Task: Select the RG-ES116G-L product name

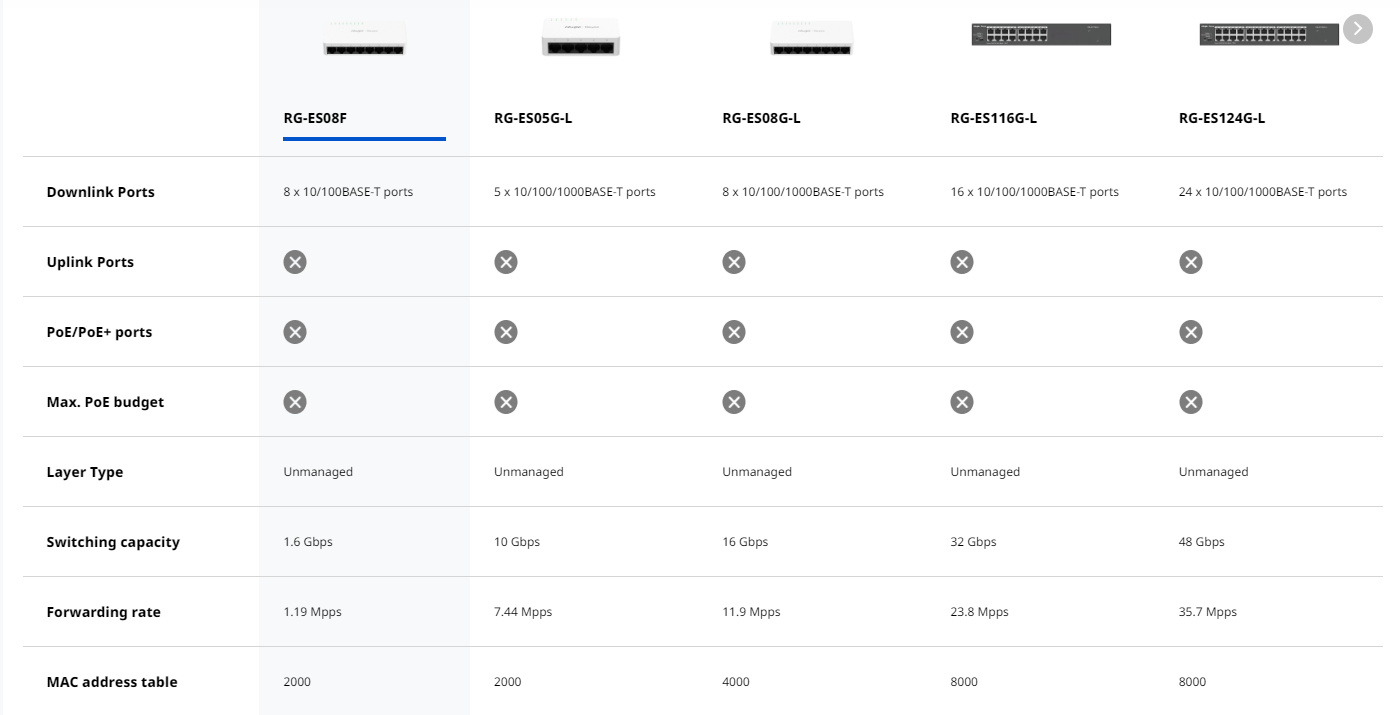Action: [x=993, y=118]
